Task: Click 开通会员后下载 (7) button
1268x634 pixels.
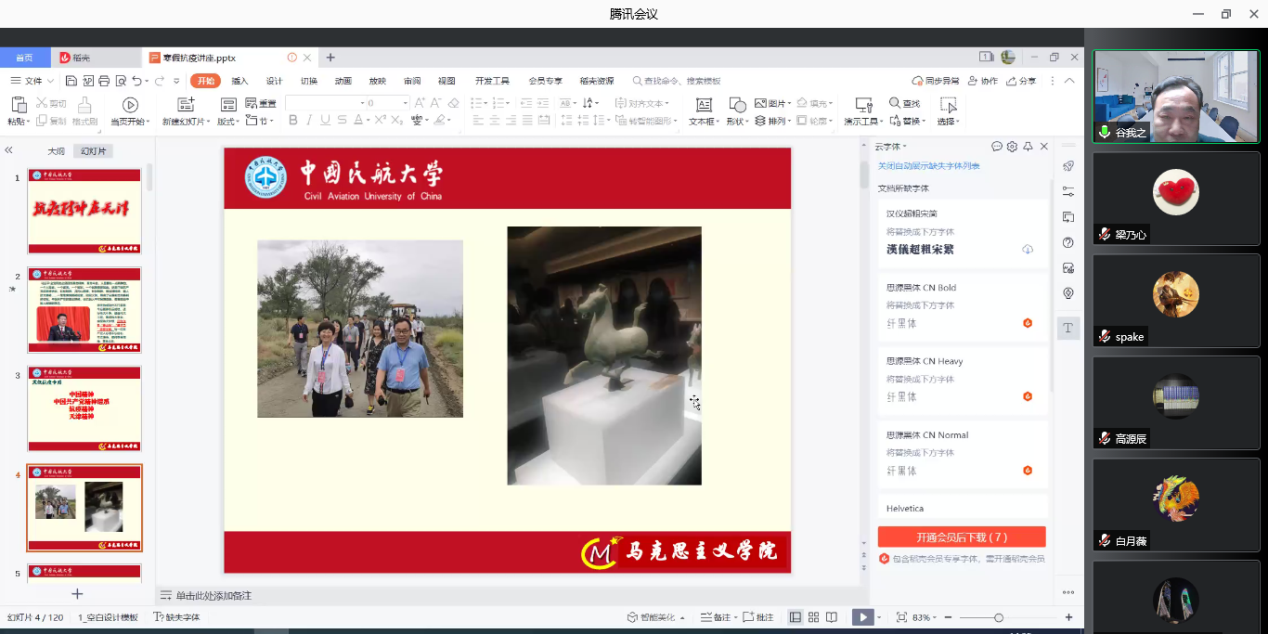Action: [961, 537]
